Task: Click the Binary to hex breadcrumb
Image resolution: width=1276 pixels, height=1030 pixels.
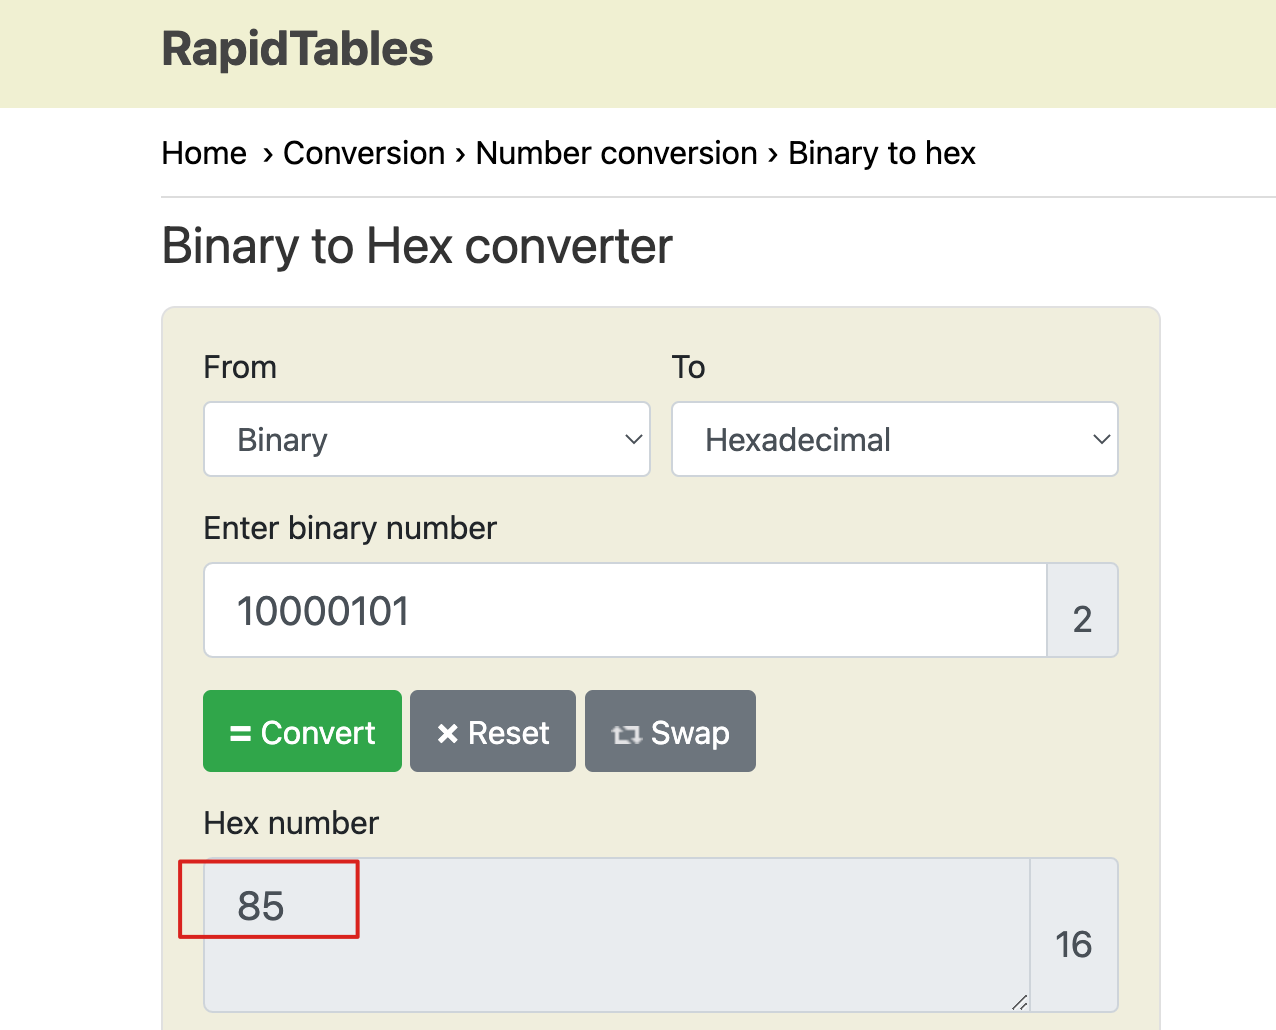Action: pos(881,153)
